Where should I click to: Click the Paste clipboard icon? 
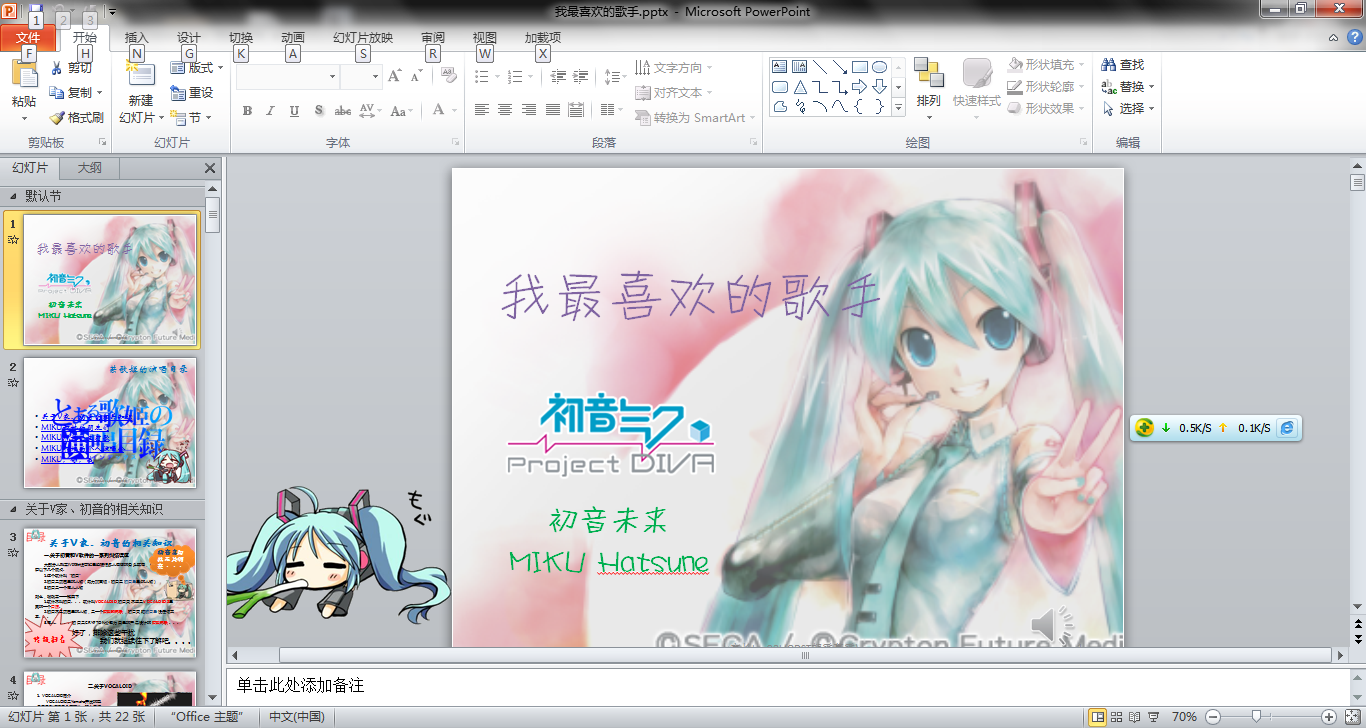coord(24,75)
